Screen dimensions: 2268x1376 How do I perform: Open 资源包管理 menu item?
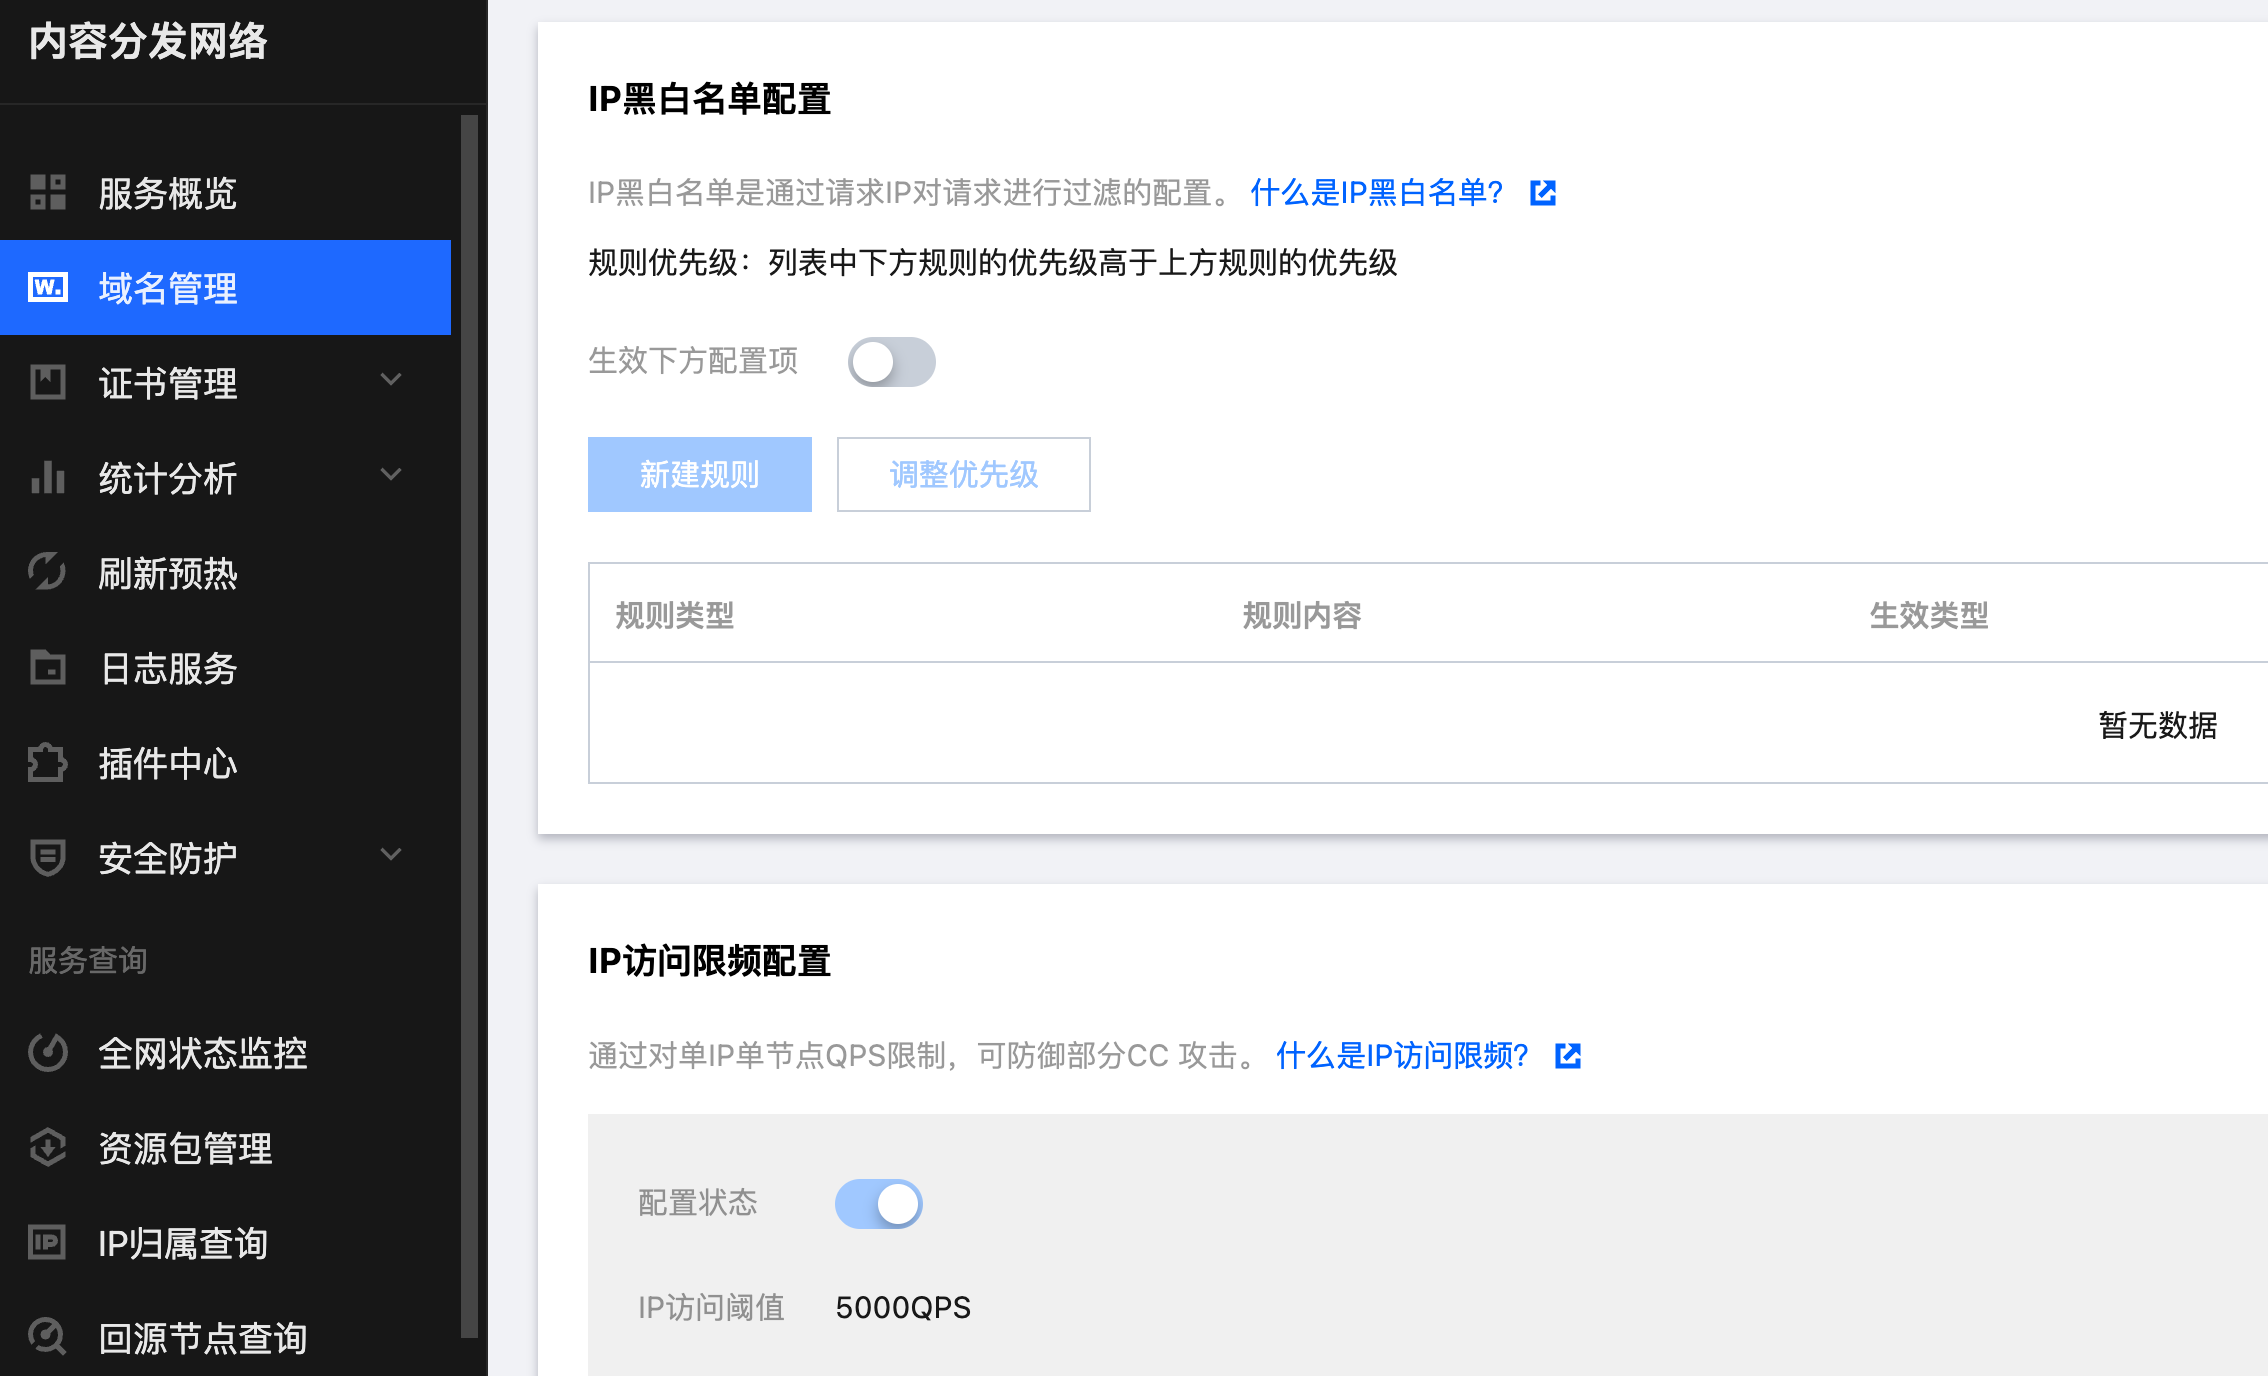[x=185, y=1148]
